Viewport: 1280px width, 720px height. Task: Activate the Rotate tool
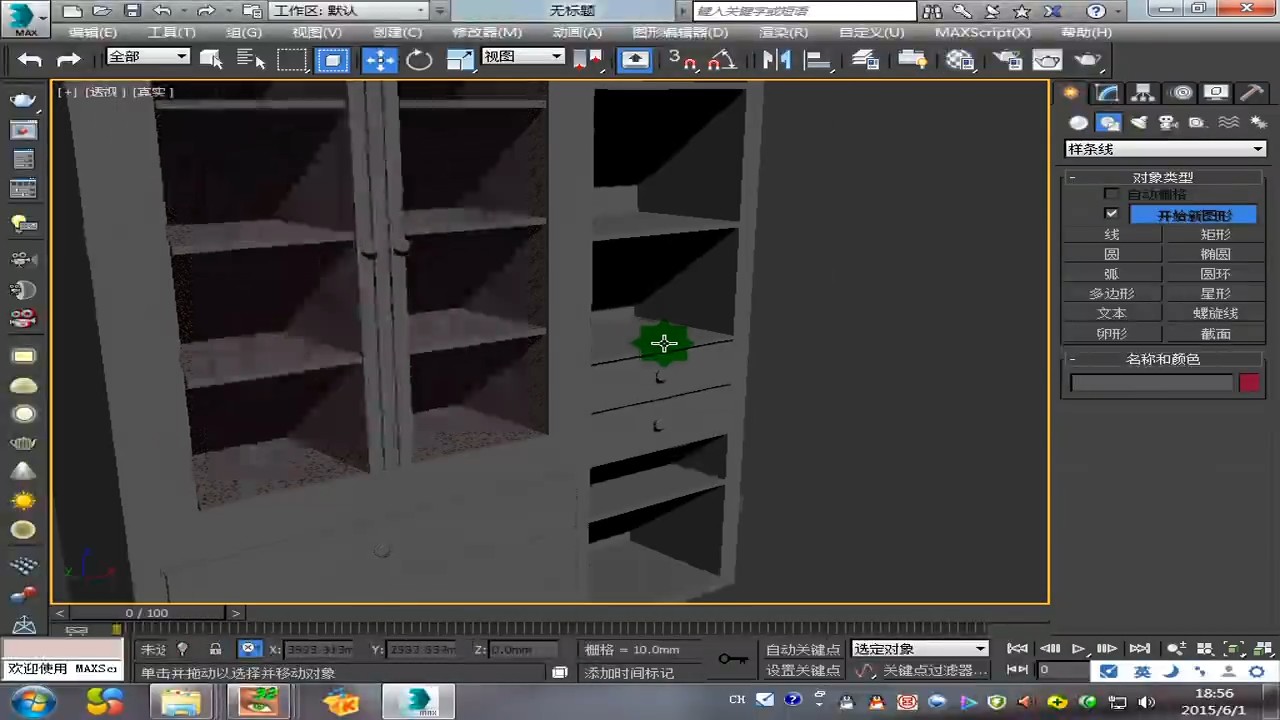point(420,60)
